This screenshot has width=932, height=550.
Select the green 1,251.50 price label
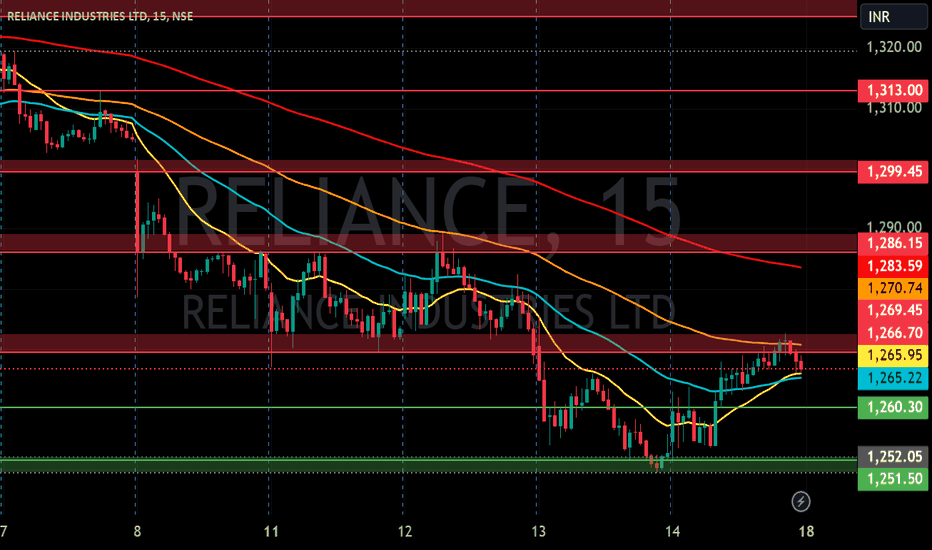coord(893,479)
